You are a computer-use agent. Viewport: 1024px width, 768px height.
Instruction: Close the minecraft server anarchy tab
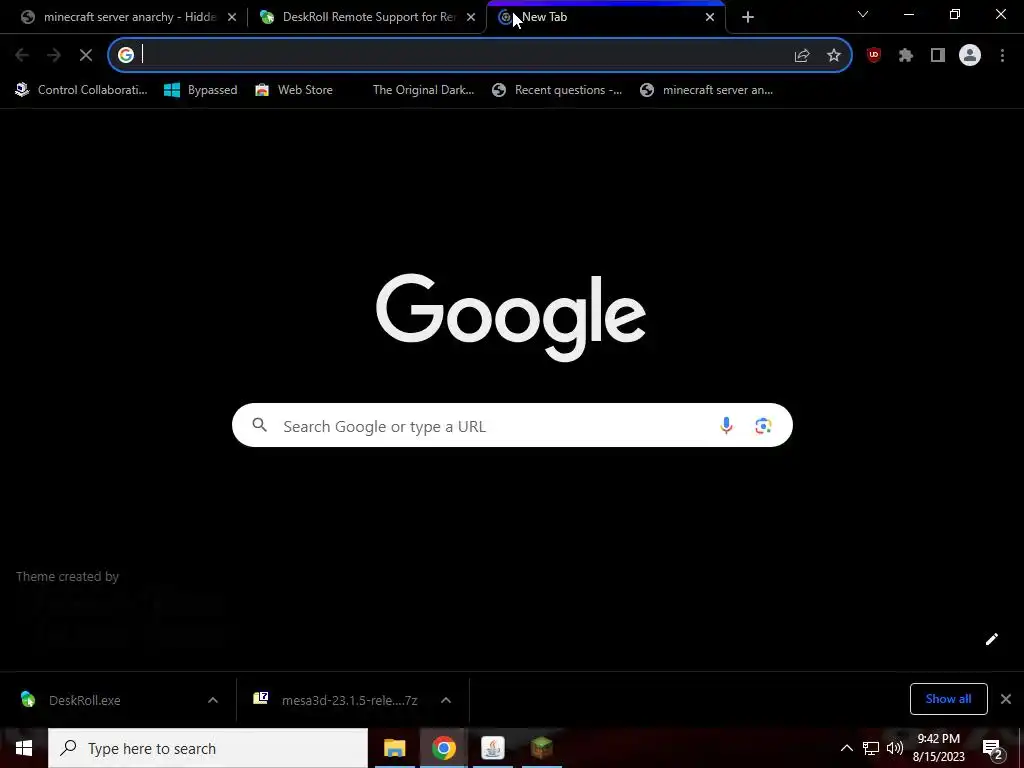click(232, 17)
